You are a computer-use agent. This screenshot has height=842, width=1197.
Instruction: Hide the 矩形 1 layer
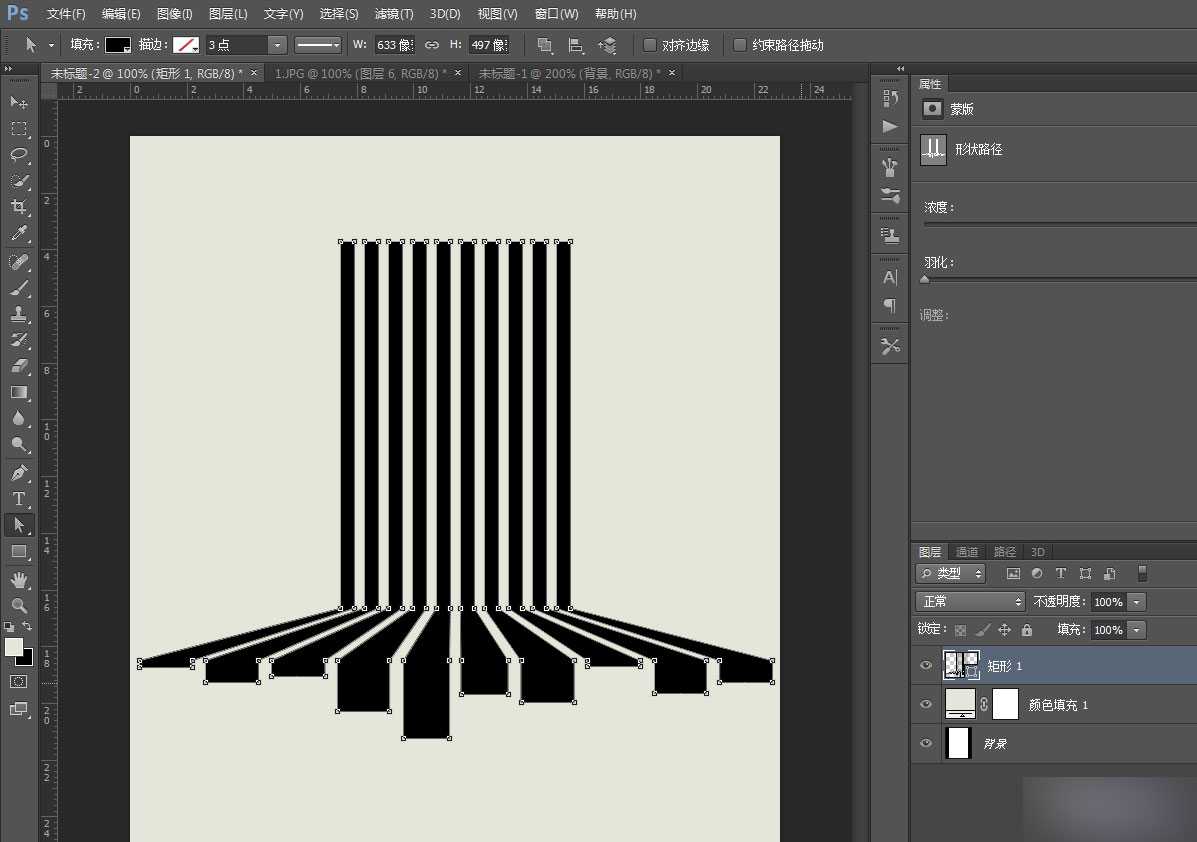(x=926, y=665)
